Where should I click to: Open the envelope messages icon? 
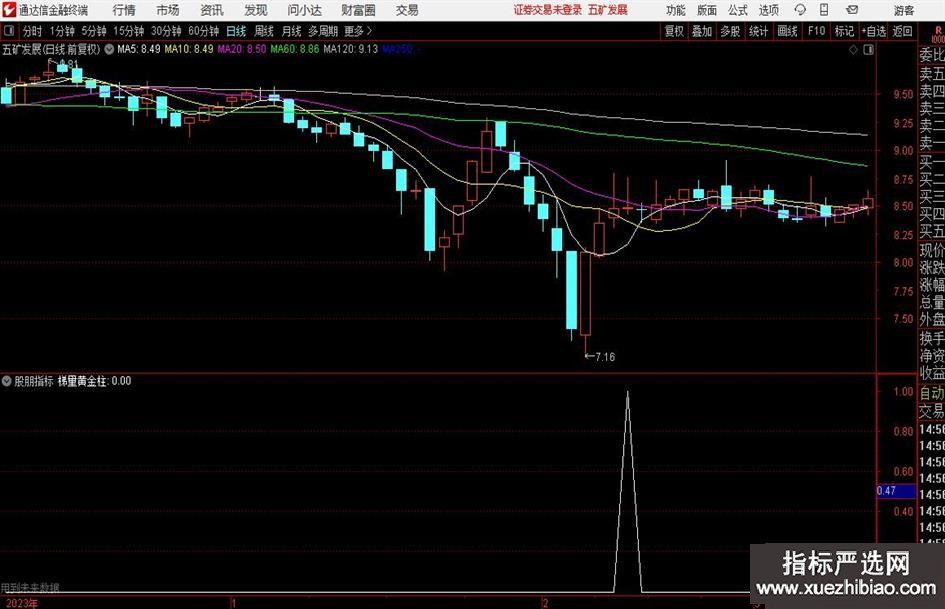click(x=852, y=10)
